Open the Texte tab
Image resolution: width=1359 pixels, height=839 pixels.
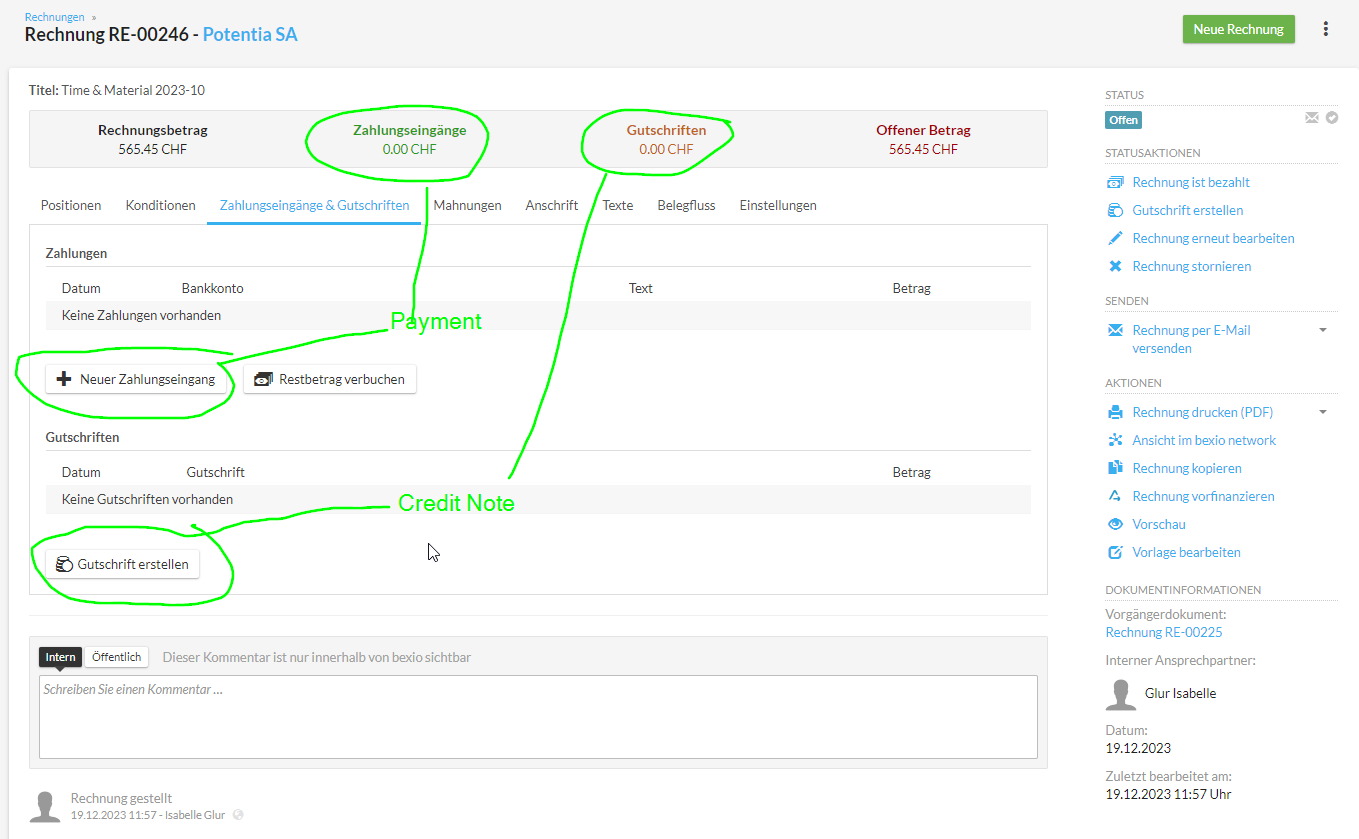[x=618, y=205]
